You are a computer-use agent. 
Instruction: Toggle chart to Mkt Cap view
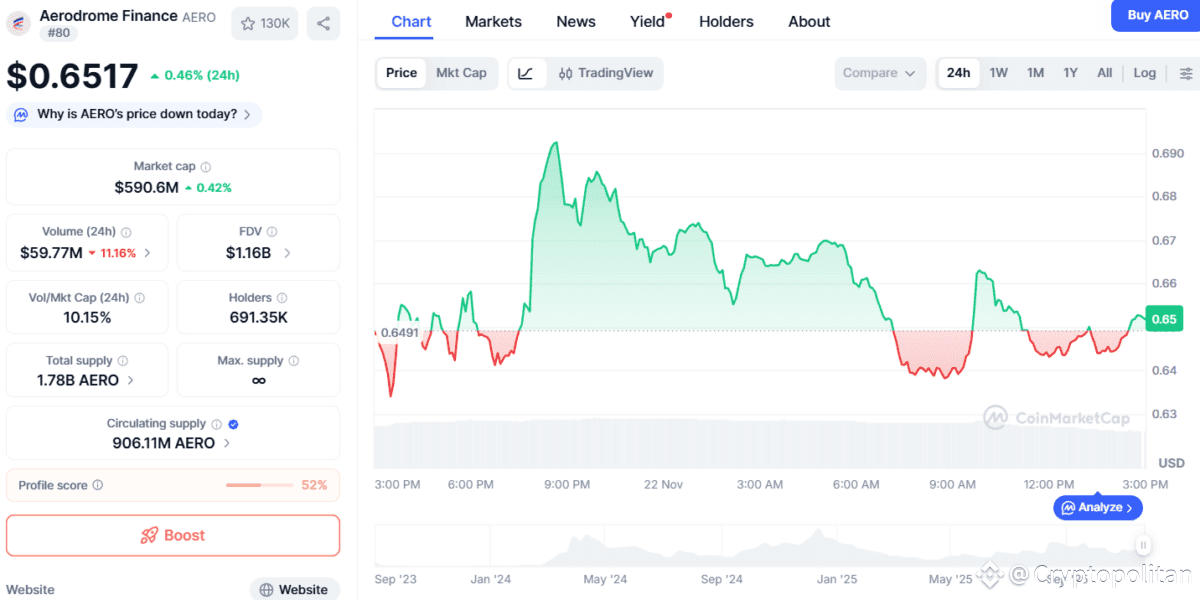coord(461,73)
